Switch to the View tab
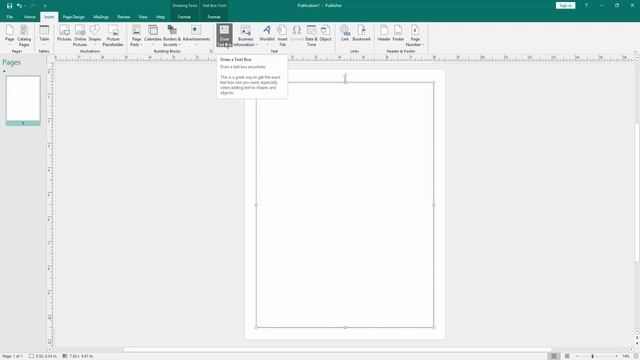This screenshot has width=640, height=360. point(143,17)
